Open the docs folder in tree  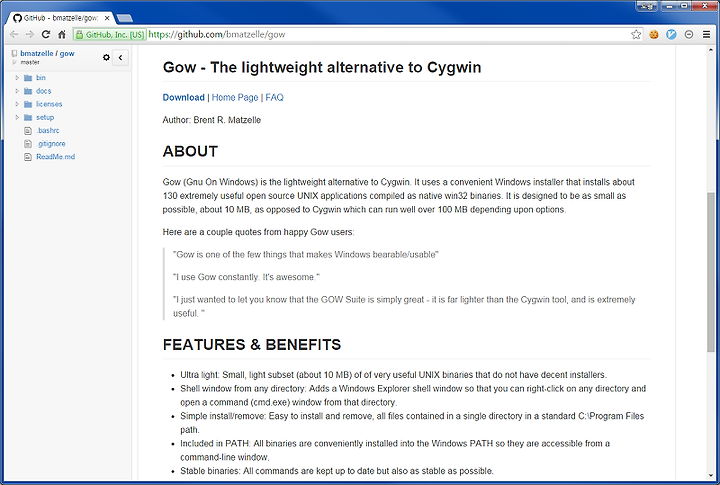coord(44,91)
